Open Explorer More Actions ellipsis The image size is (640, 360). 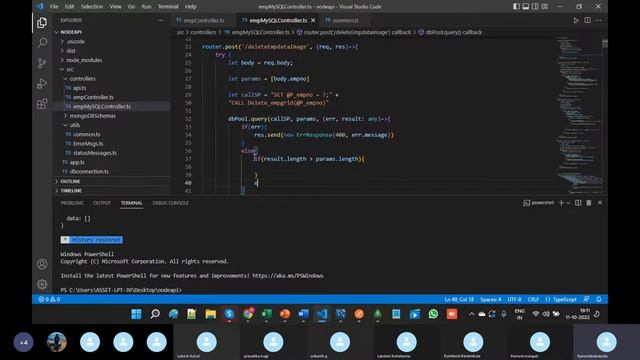coord(161,20)
